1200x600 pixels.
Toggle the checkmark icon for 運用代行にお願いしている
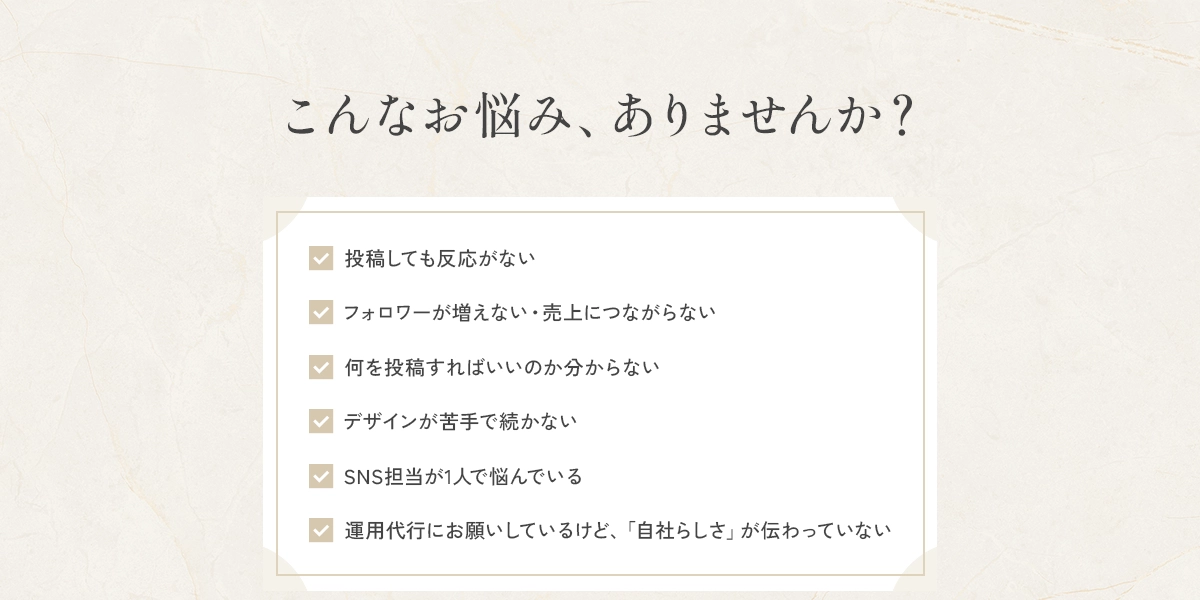tap(320, 530)
